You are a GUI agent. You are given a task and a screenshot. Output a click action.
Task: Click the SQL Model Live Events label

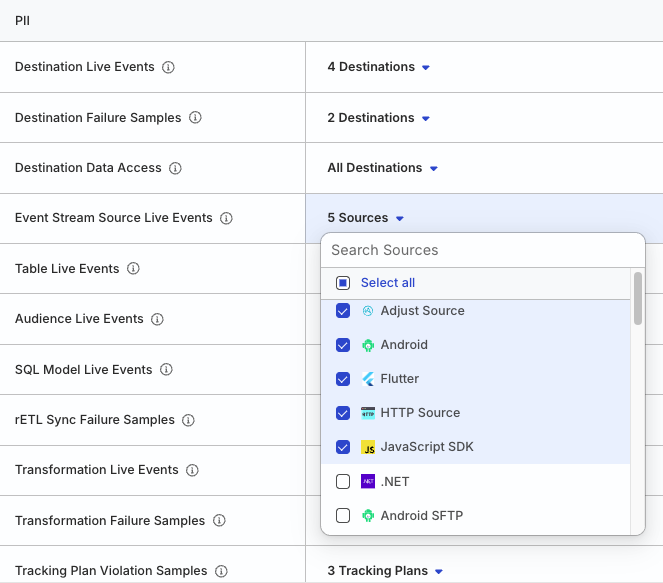tap(84, 370)
